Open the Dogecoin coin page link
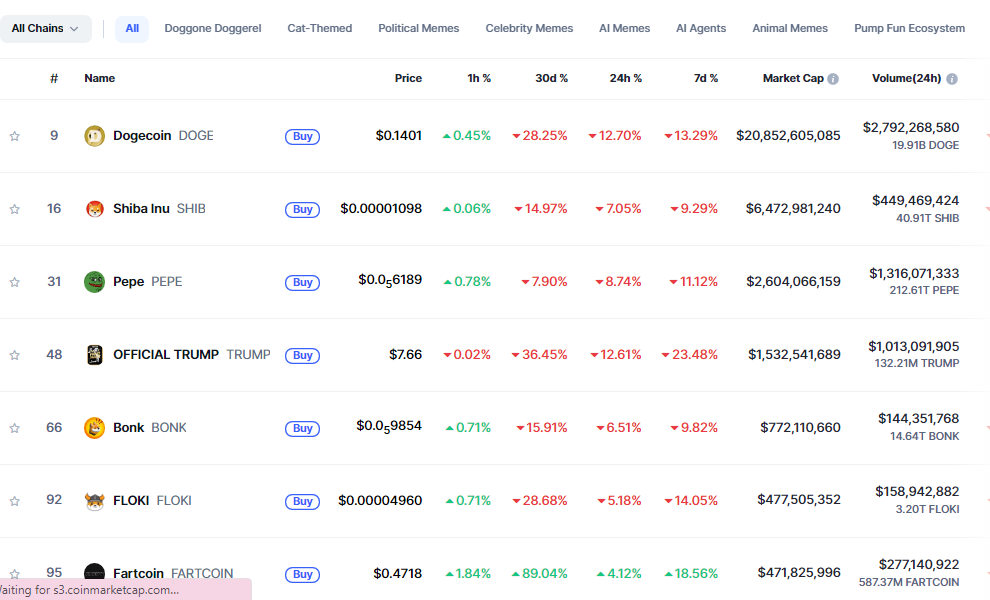Viewport: 990px width, 600px height. (x=164, y=136)
